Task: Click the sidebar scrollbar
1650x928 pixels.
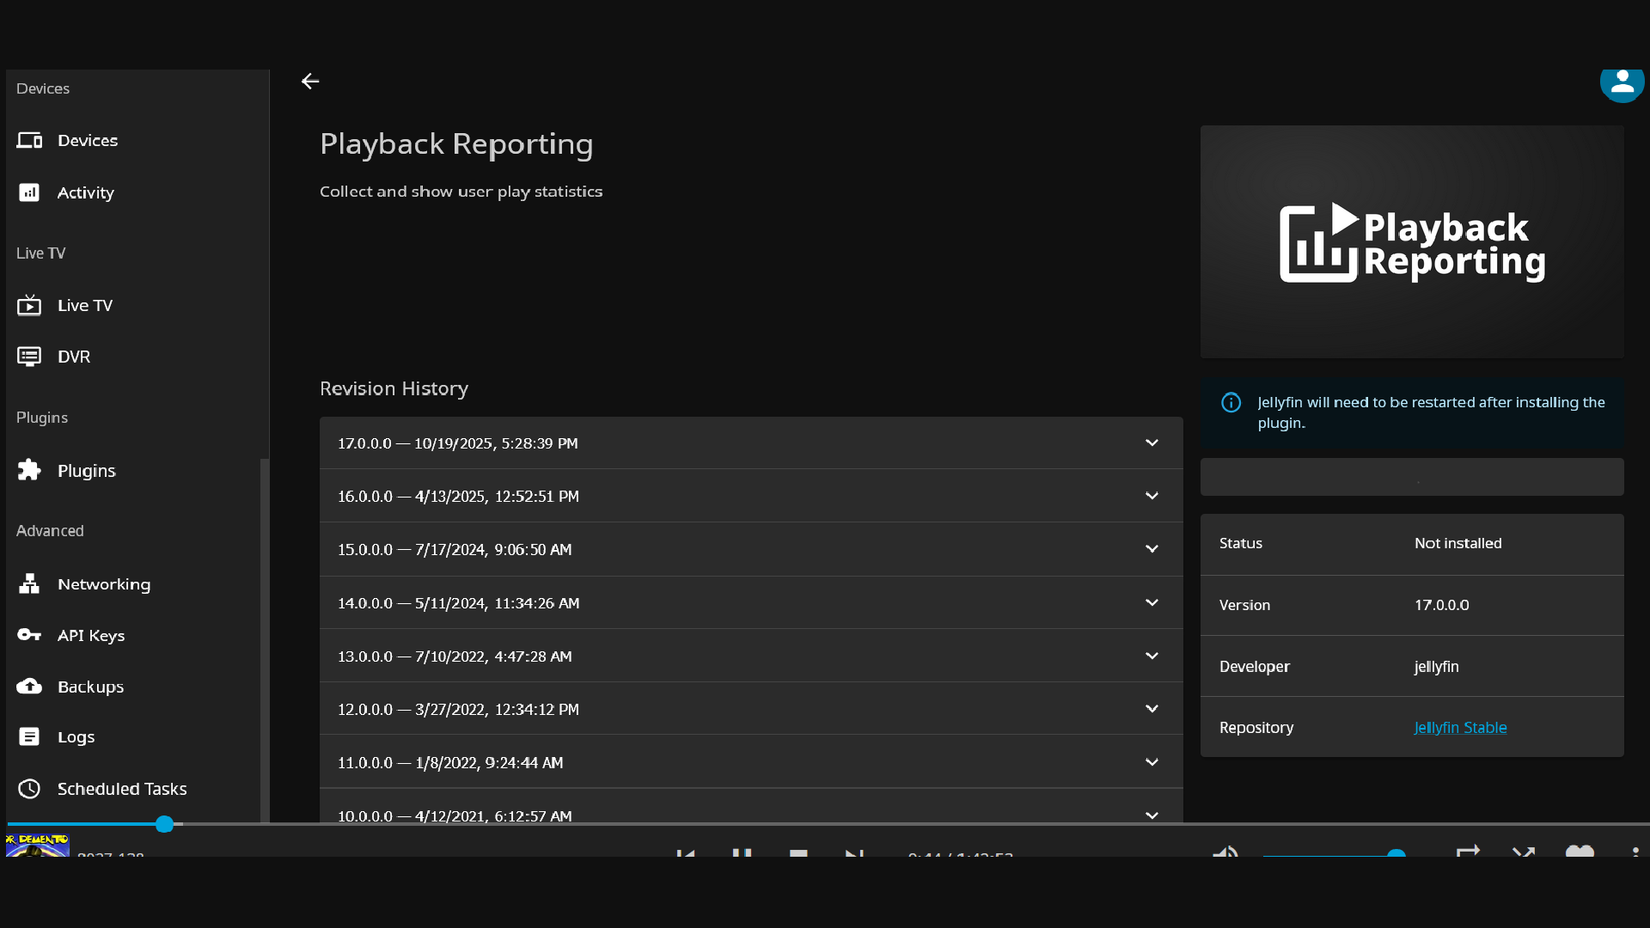Action: pos(264,640)
